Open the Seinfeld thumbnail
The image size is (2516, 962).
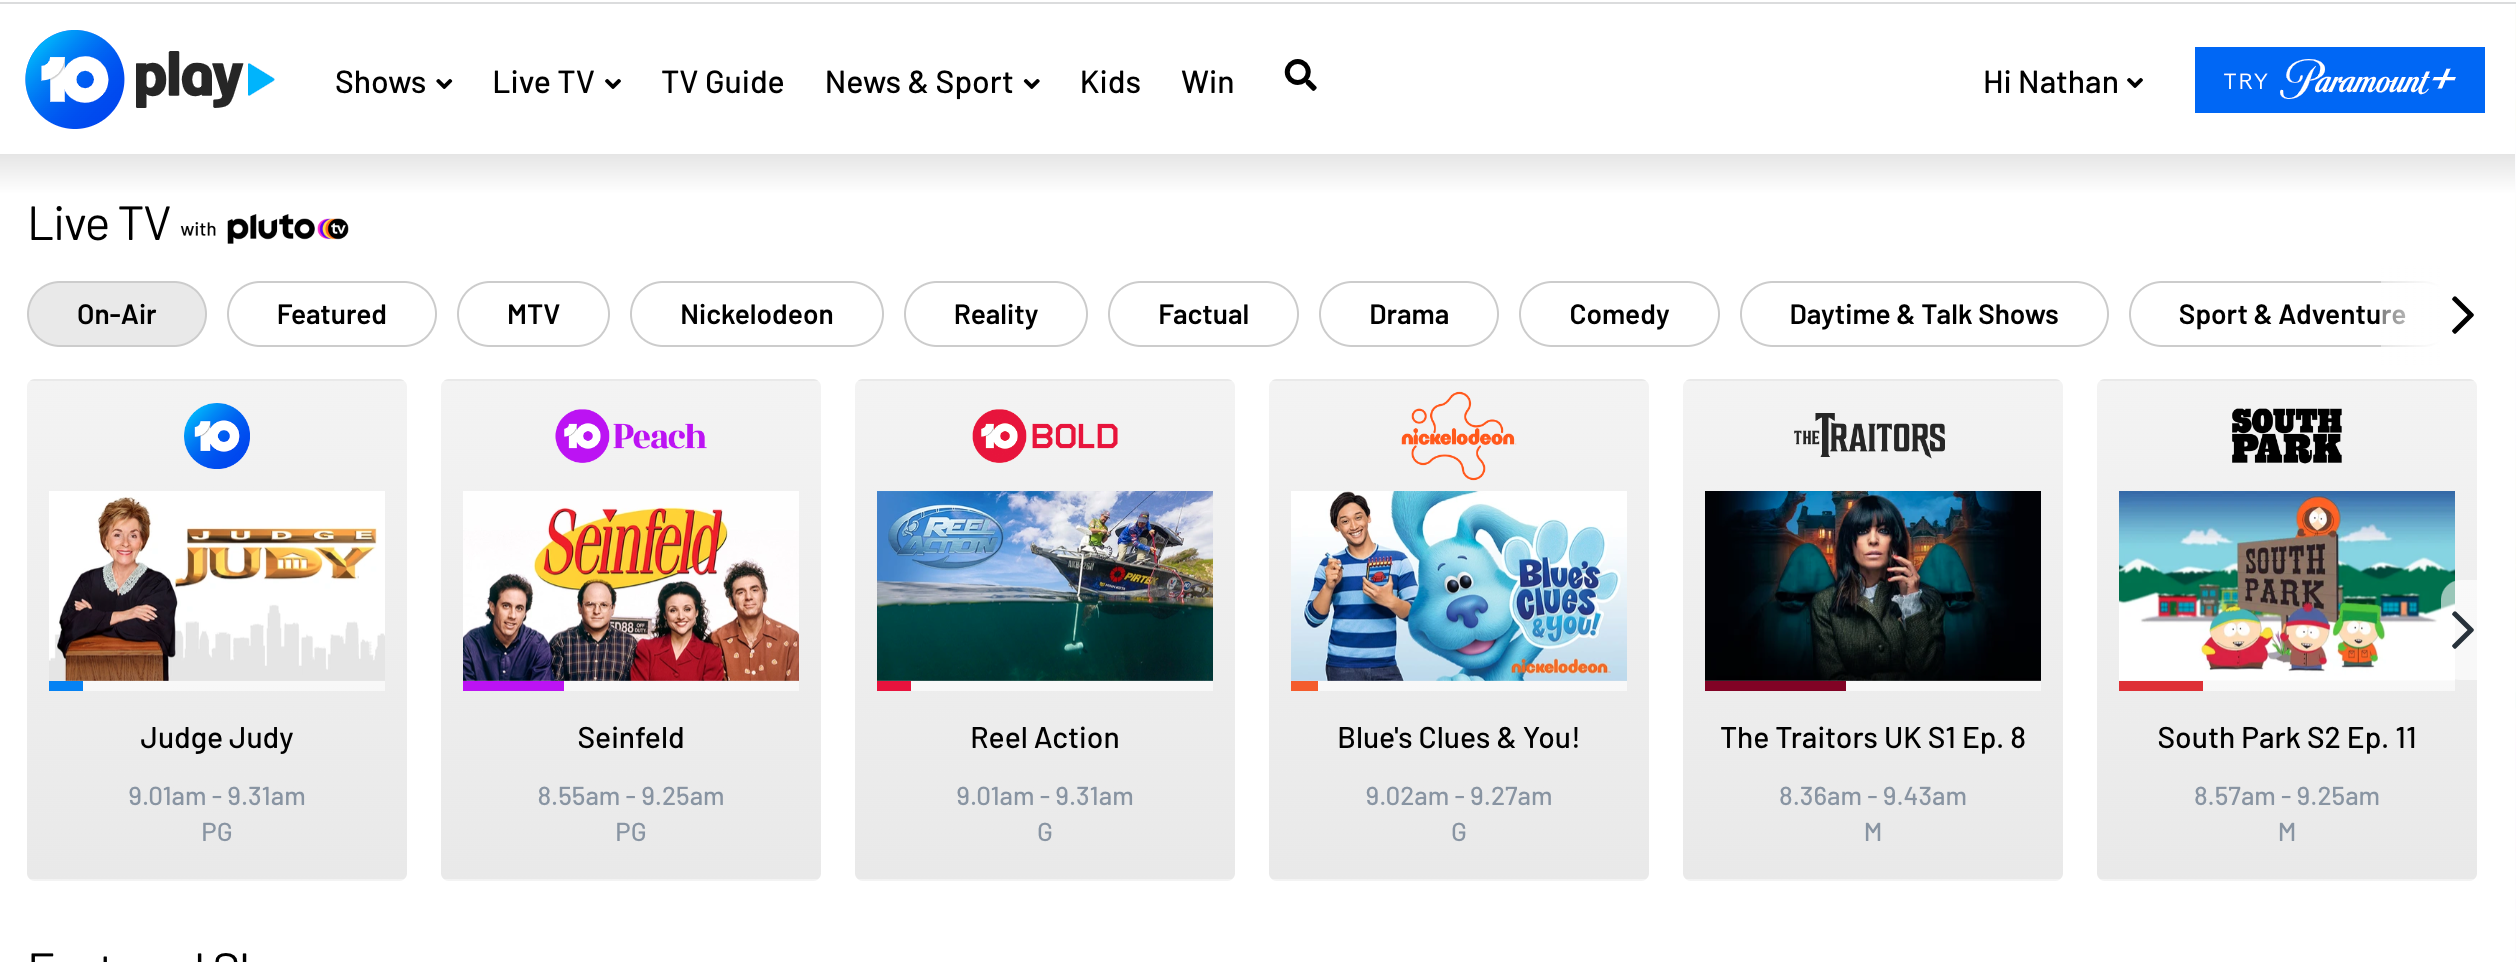point(631,586)
